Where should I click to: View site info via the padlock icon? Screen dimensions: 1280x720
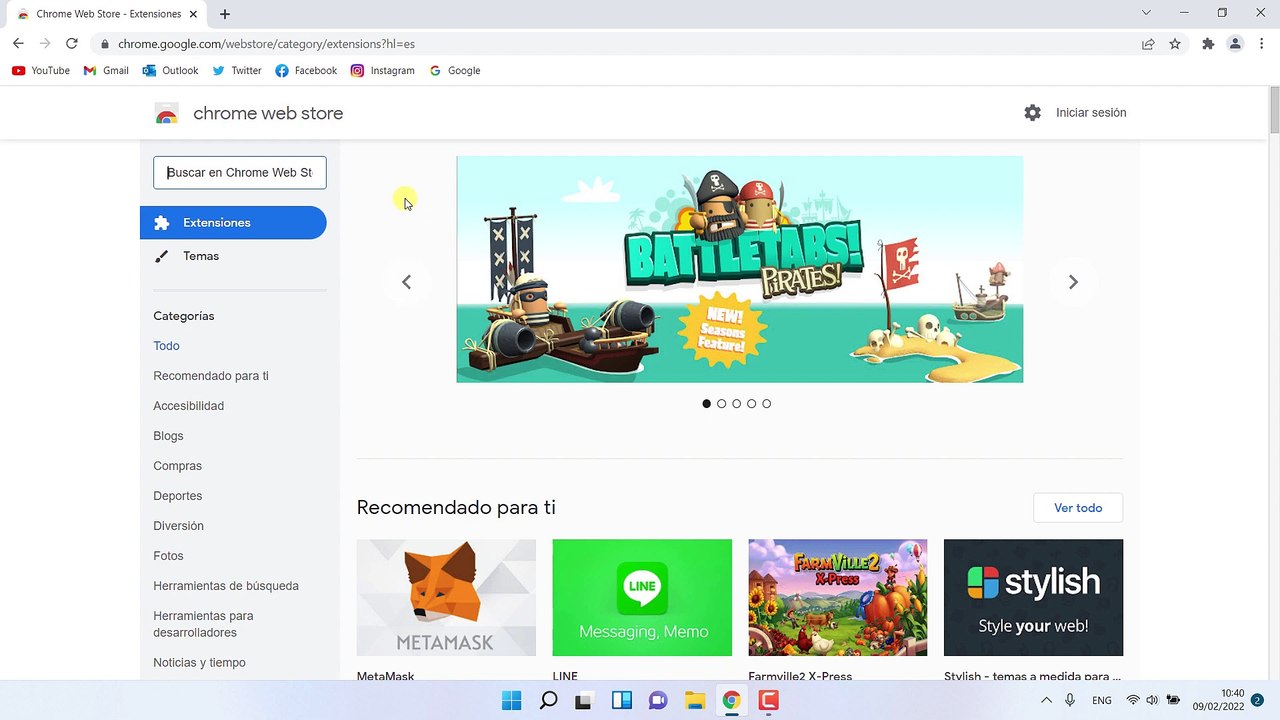pos(104,44)
